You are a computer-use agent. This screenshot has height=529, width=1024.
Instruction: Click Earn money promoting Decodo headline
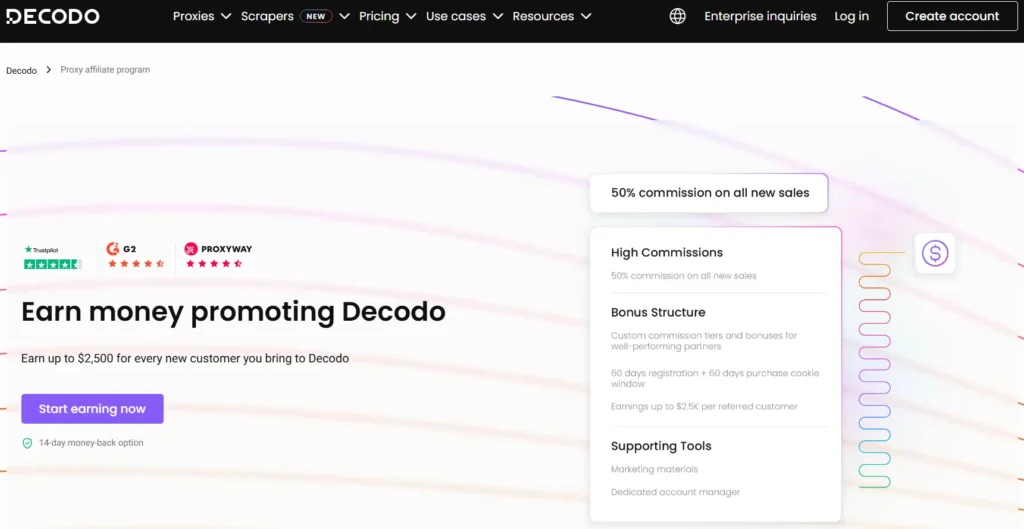(x=233, y=312)
